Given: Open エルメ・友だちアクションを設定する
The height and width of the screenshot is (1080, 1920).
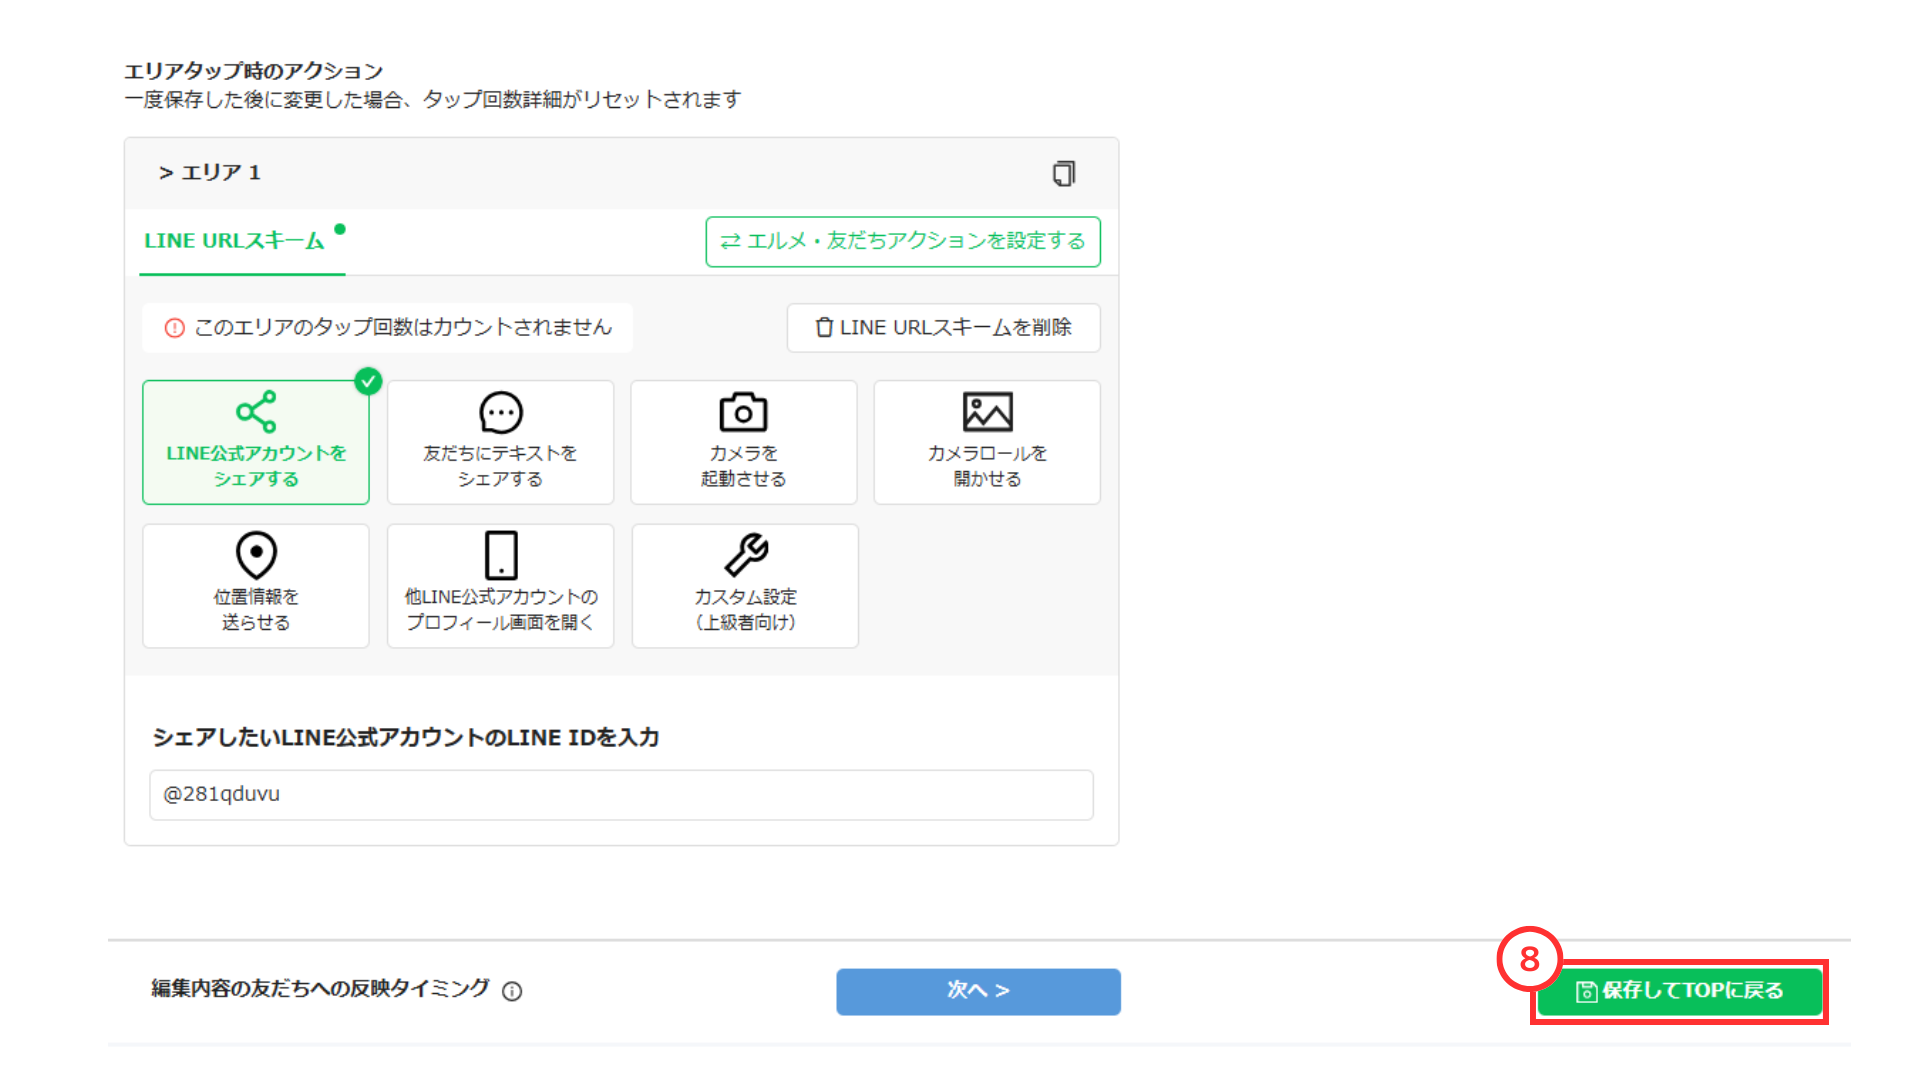Looking at the screenshot, I should 901,241.
